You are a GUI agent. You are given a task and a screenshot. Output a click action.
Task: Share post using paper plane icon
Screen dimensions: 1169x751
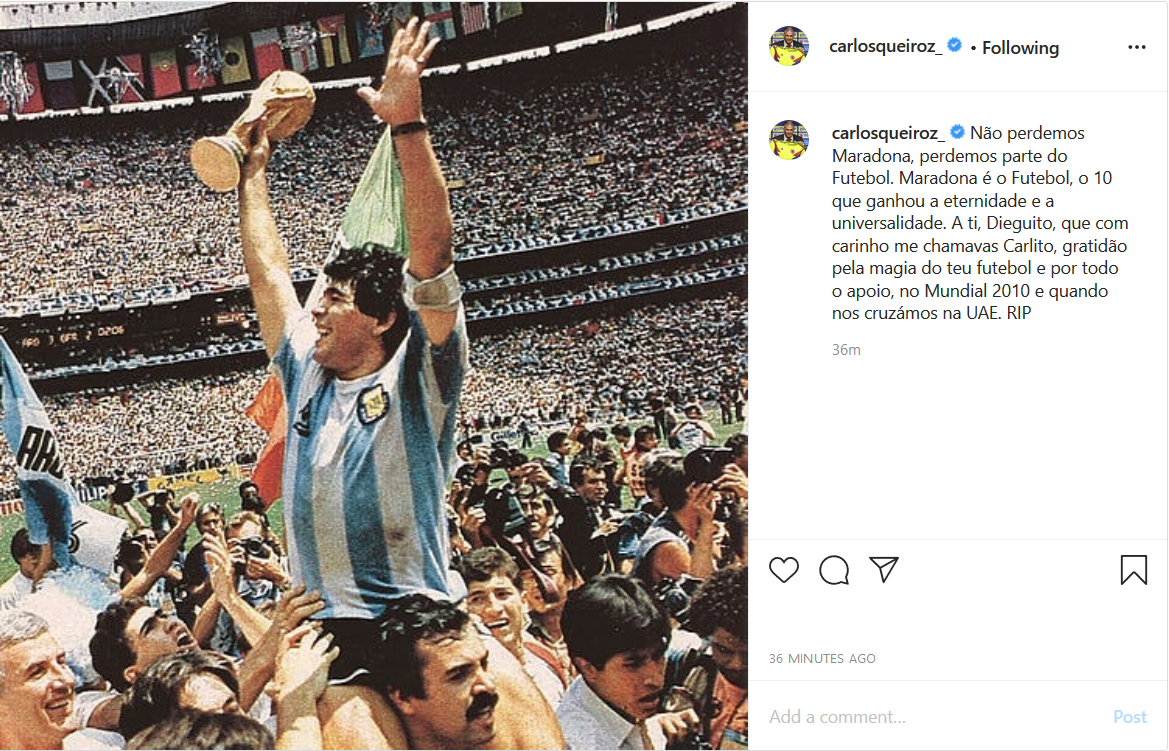(883, 569)
